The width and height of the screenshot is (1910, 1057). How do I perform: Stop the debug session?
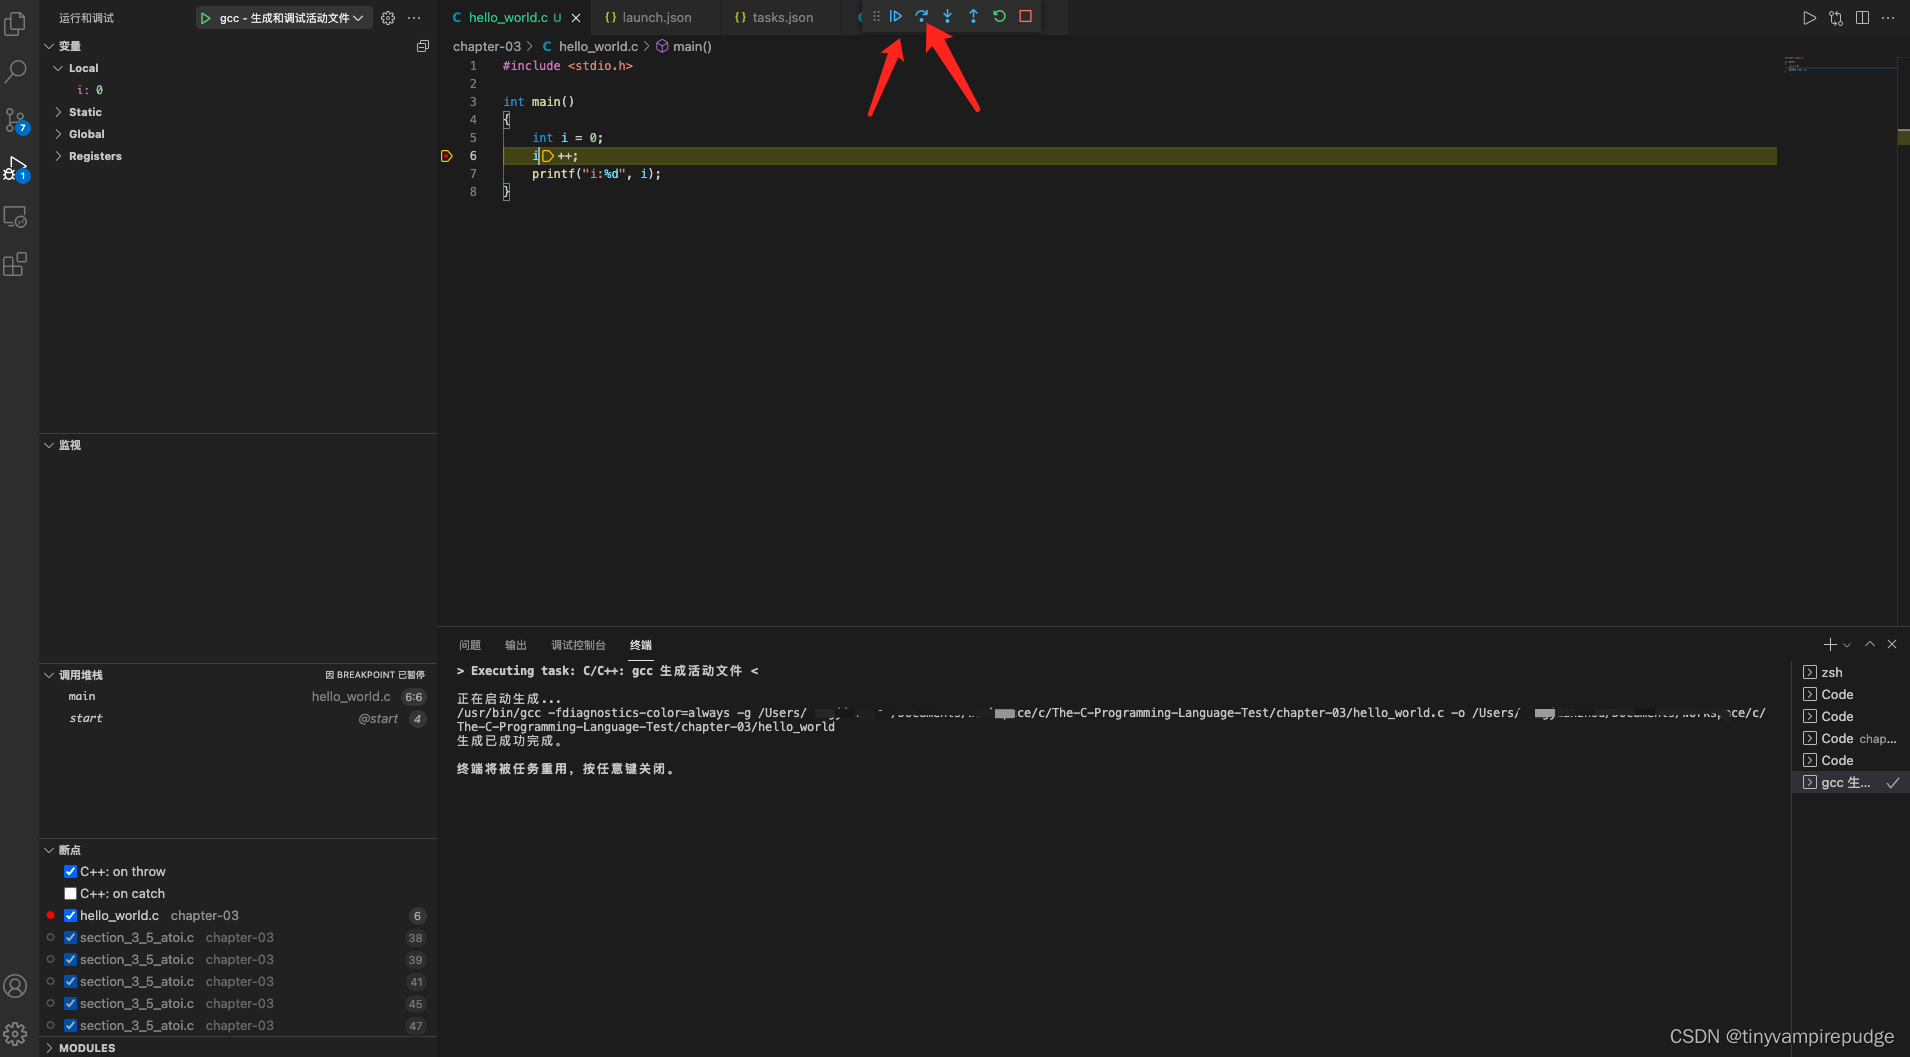(x=1026, y=16)
